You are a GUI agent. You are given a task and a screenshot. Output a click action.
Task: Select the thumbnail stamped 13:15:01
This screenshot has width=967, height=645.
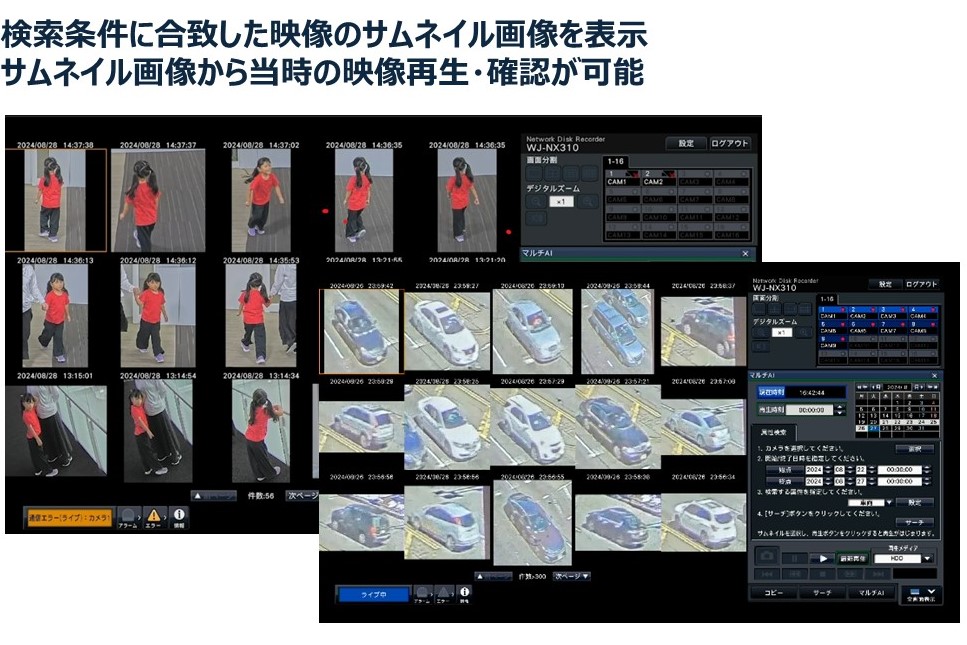56,430
